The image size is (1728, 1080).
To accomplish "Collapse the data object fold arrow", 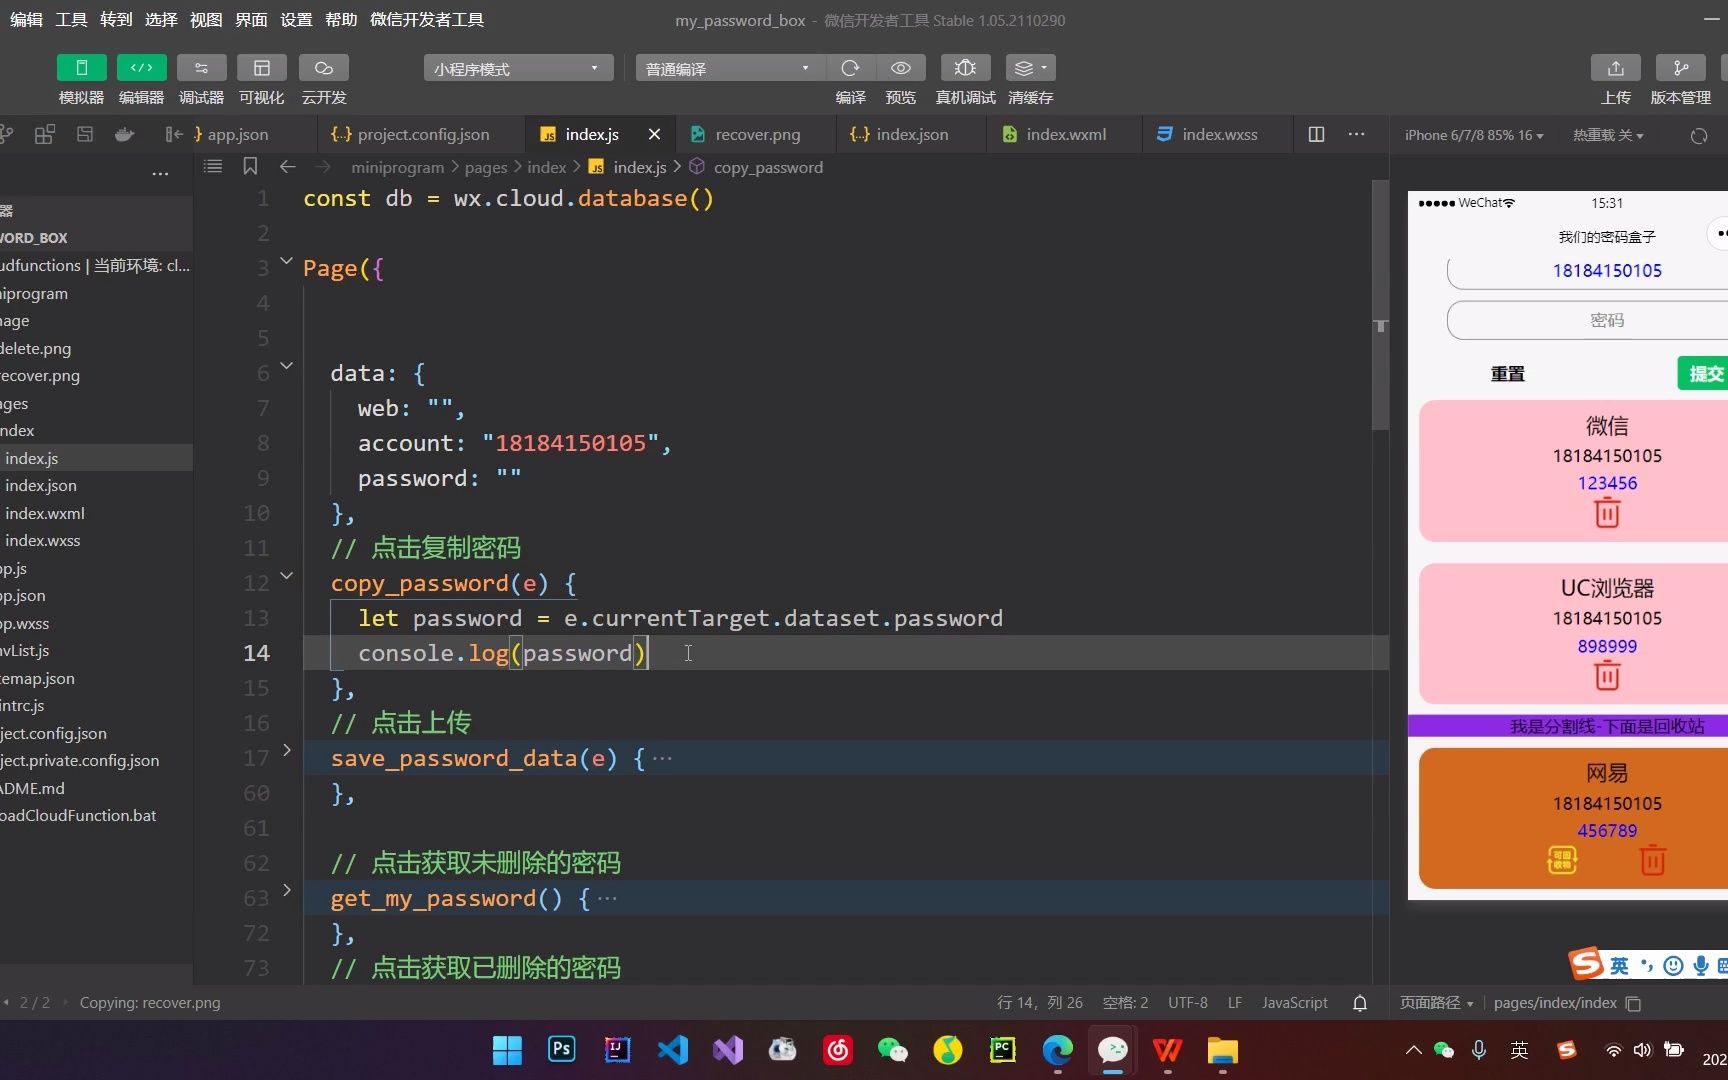I will [x=286, y=366].
